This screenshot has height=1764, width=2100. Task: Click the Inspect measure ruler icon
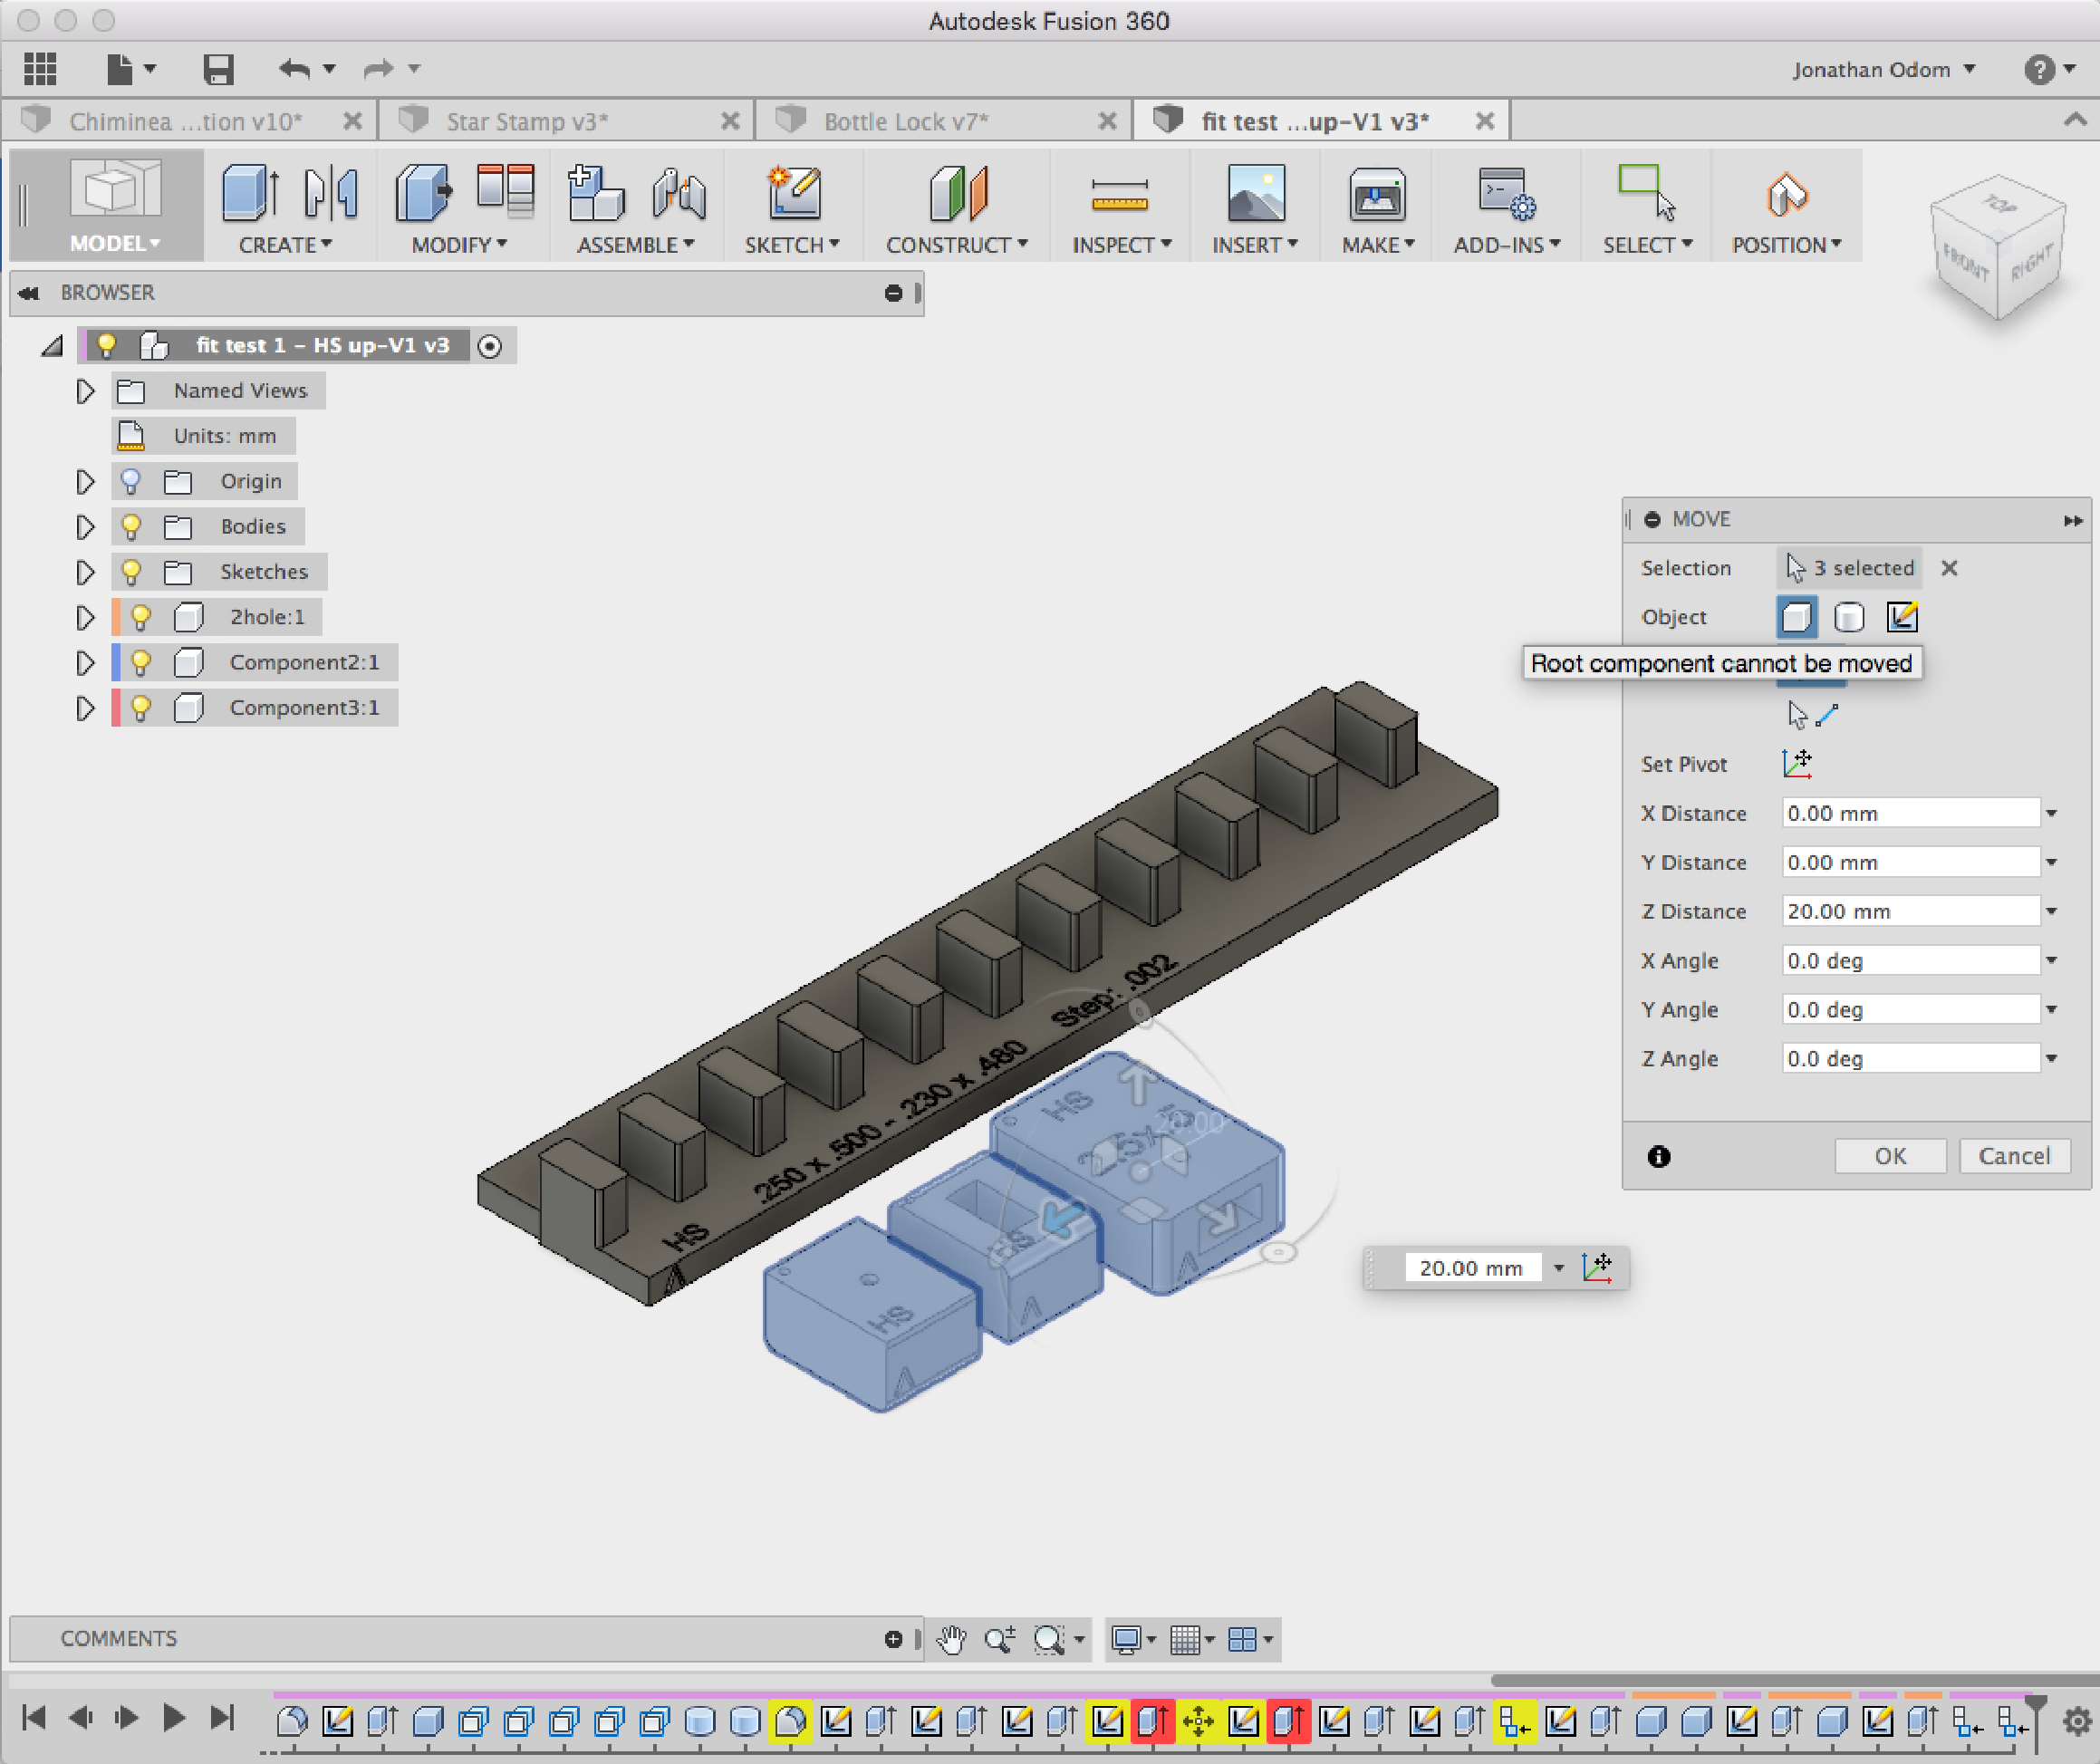tap(1119, 195)
